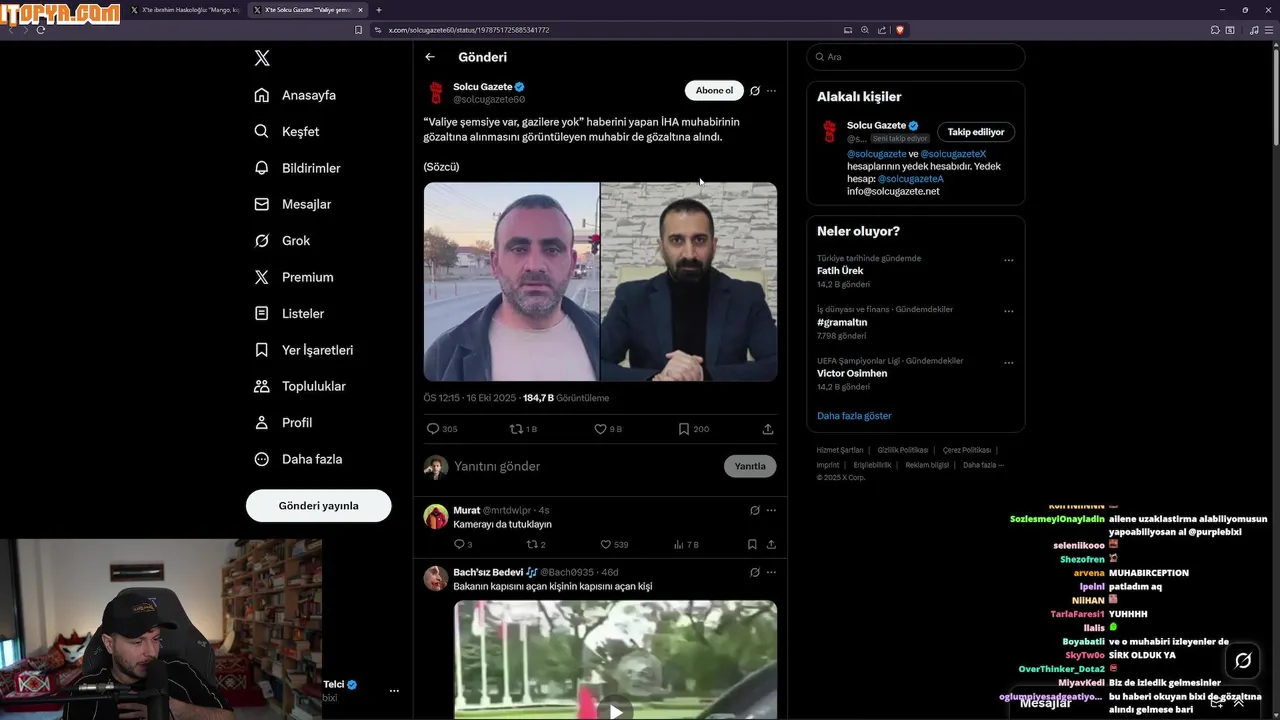Open more options on Solcu Gazete post
The width and height of the screenshot is (1280, 720).
pyautogui.click(x=771, y=91)
